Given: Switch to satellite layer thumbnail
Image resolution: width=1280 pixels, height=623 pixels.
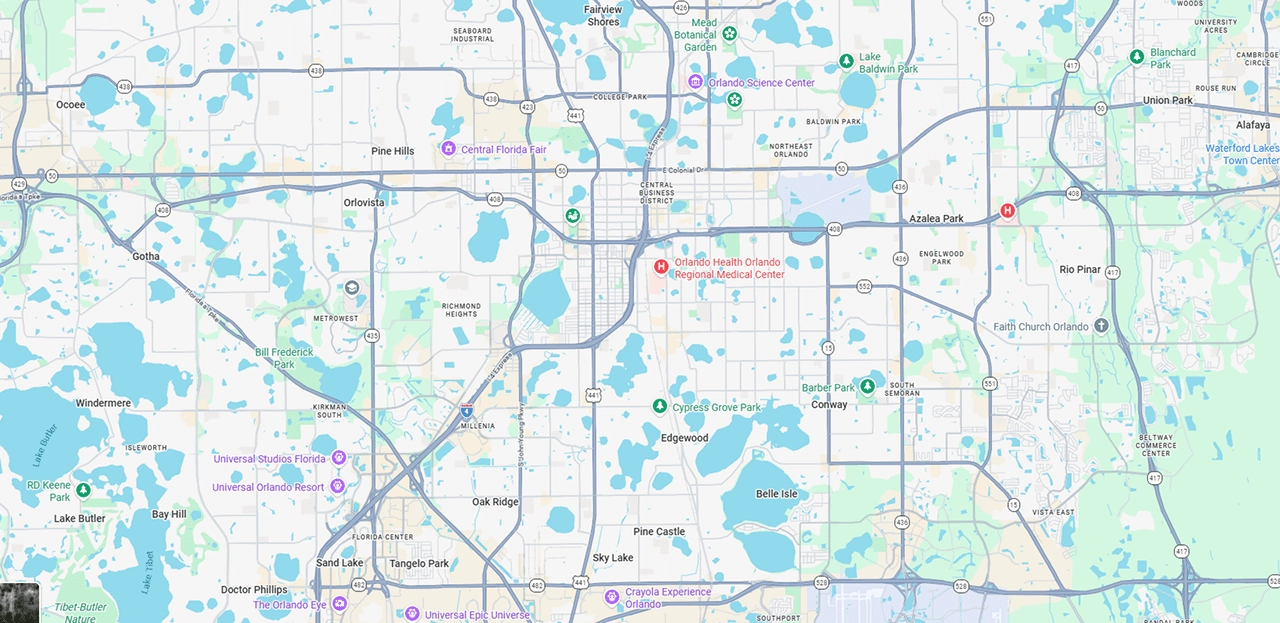Looking at the screenshot, I should tap(19, 603).
